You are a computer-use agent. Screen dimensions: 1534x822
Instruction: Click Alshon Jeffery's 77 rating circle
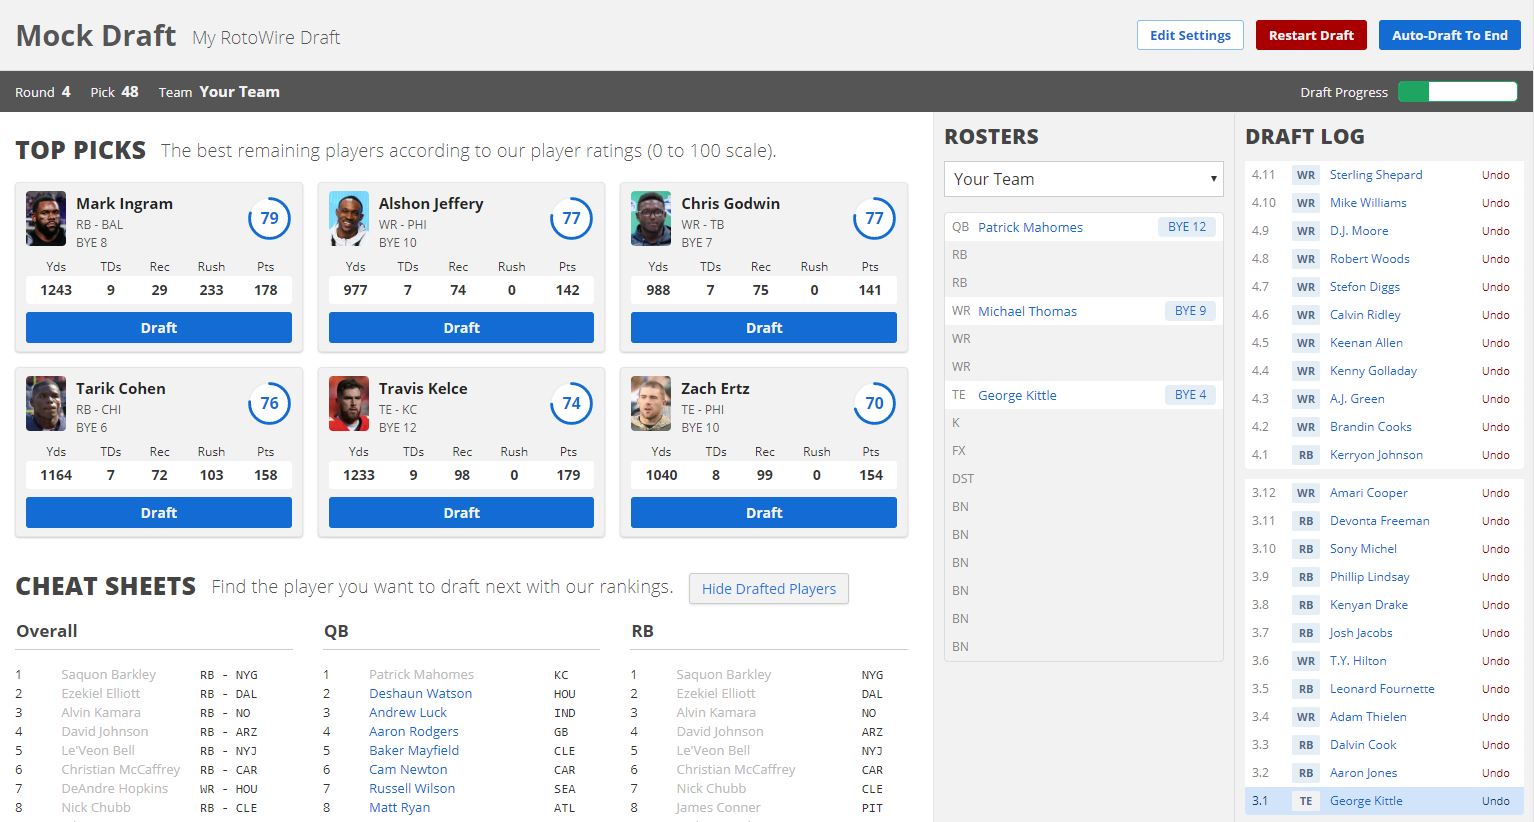tap(571, 218)
